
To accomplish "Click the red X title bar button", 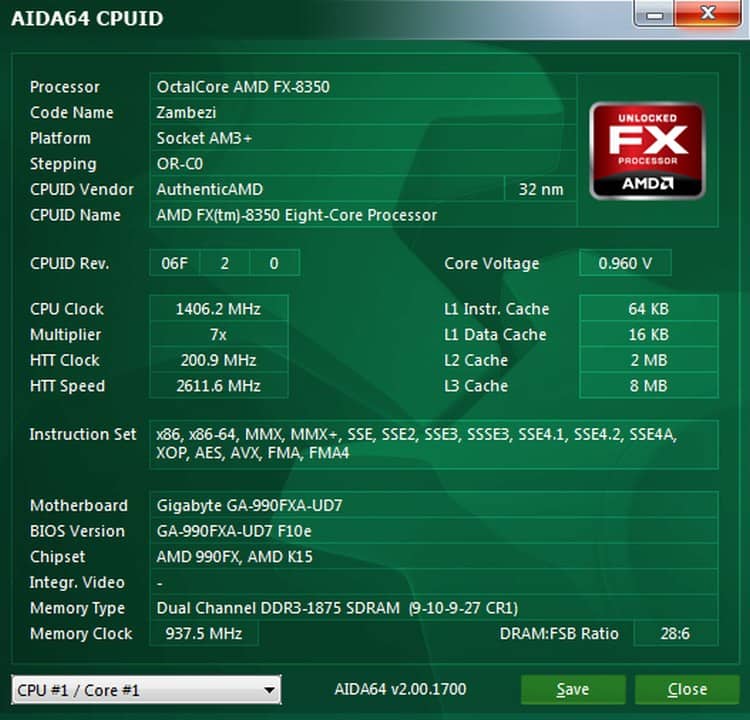I will 708,13.
